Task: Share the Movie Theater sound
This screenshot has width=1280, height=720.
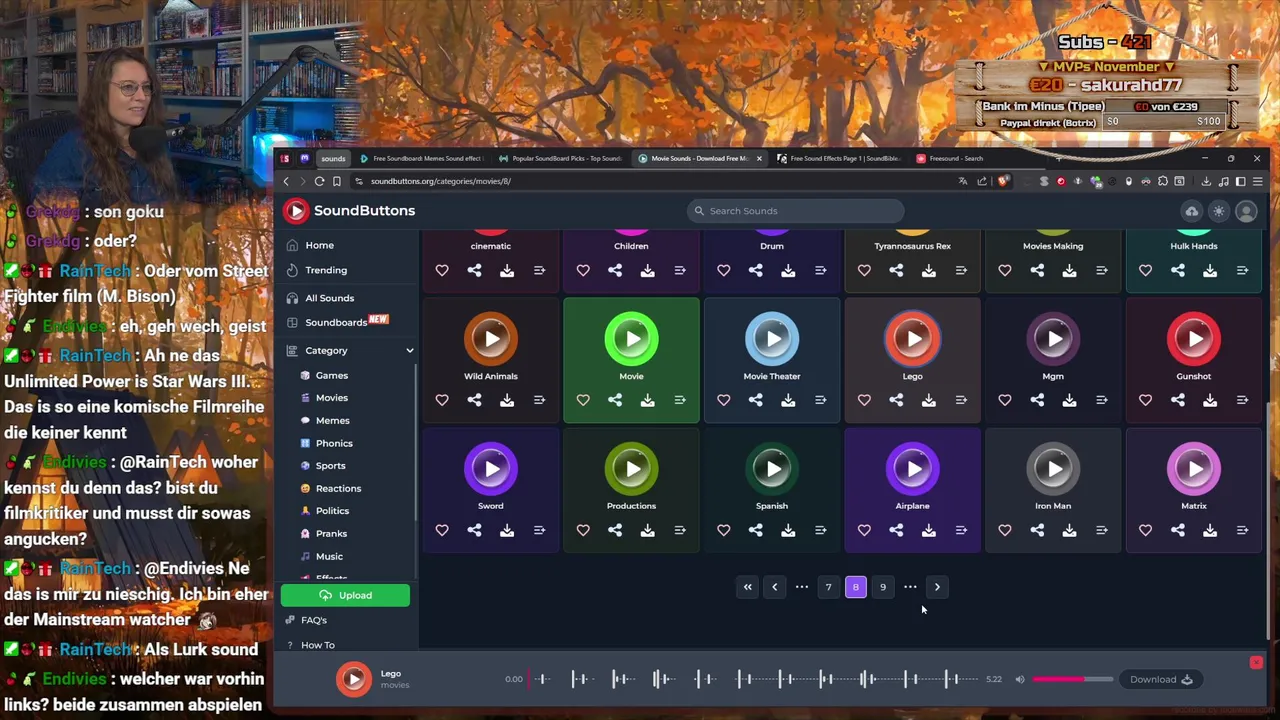Action: click(756, 400)
